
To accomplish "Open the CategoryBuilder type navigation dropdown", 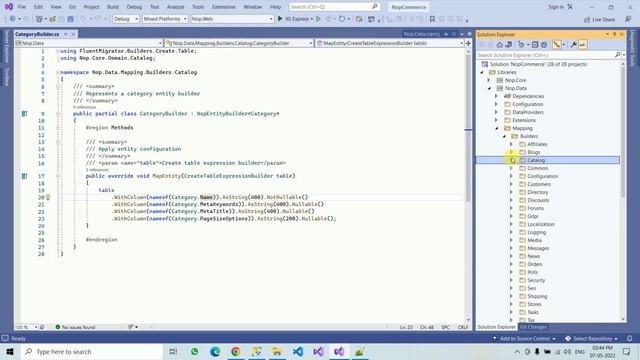I will (239, 43).
